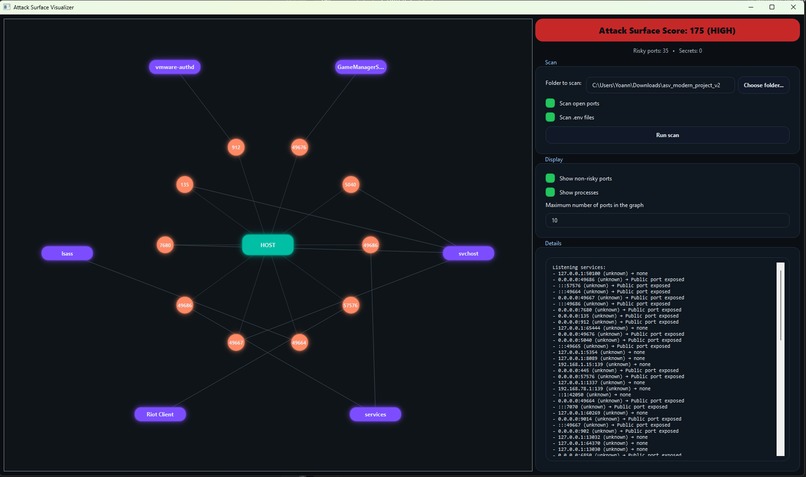The height and width of the screenshot is (477, 806).
Task: Click the 'Risky ports: 35' summary text
Action: tap(651, 51)
